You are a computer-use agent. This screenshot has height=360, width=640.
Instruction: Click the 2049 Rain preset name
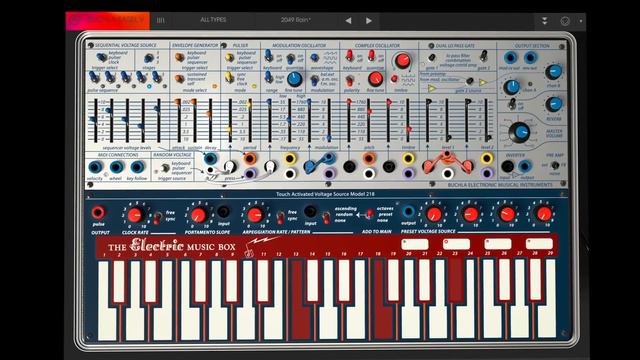tap(296, 20)
